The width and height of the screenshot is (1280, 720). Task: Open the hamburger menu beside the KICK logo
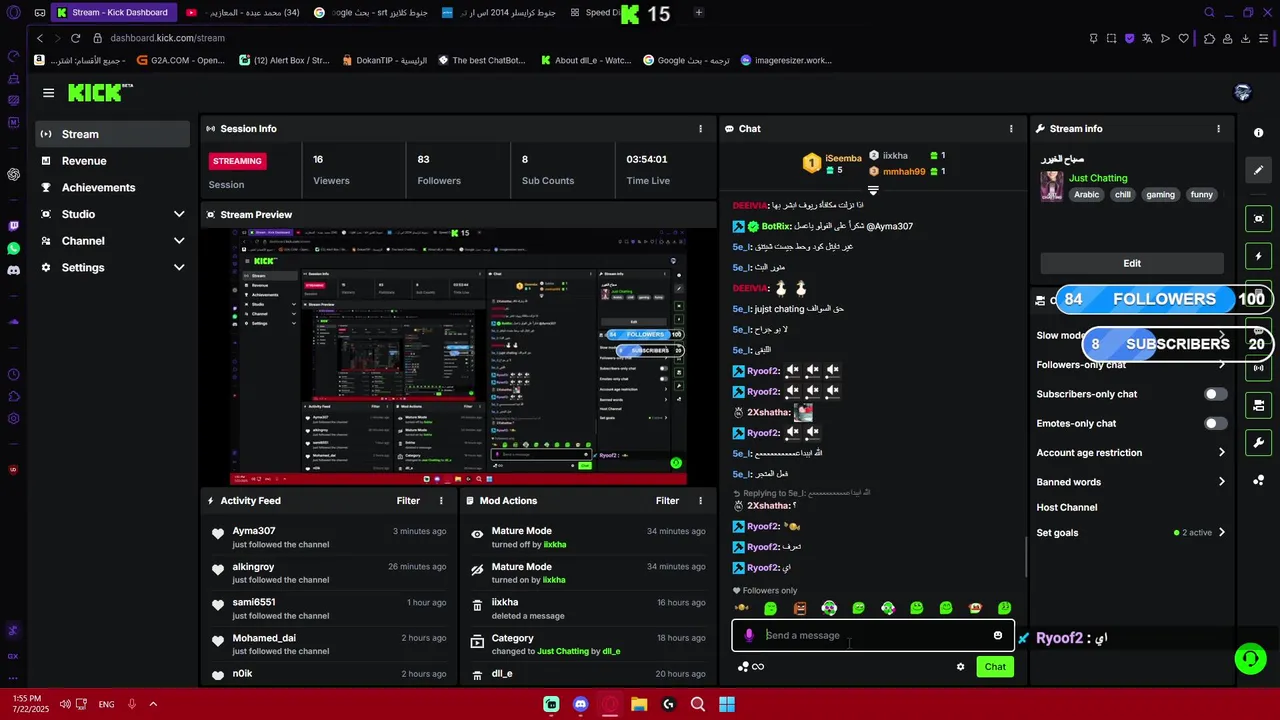pos(48,93)
